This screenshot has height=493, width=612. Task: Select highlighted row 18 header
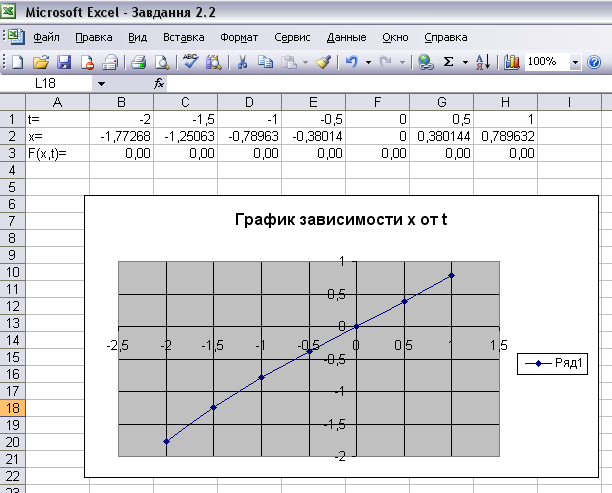[x=12, y=408]
